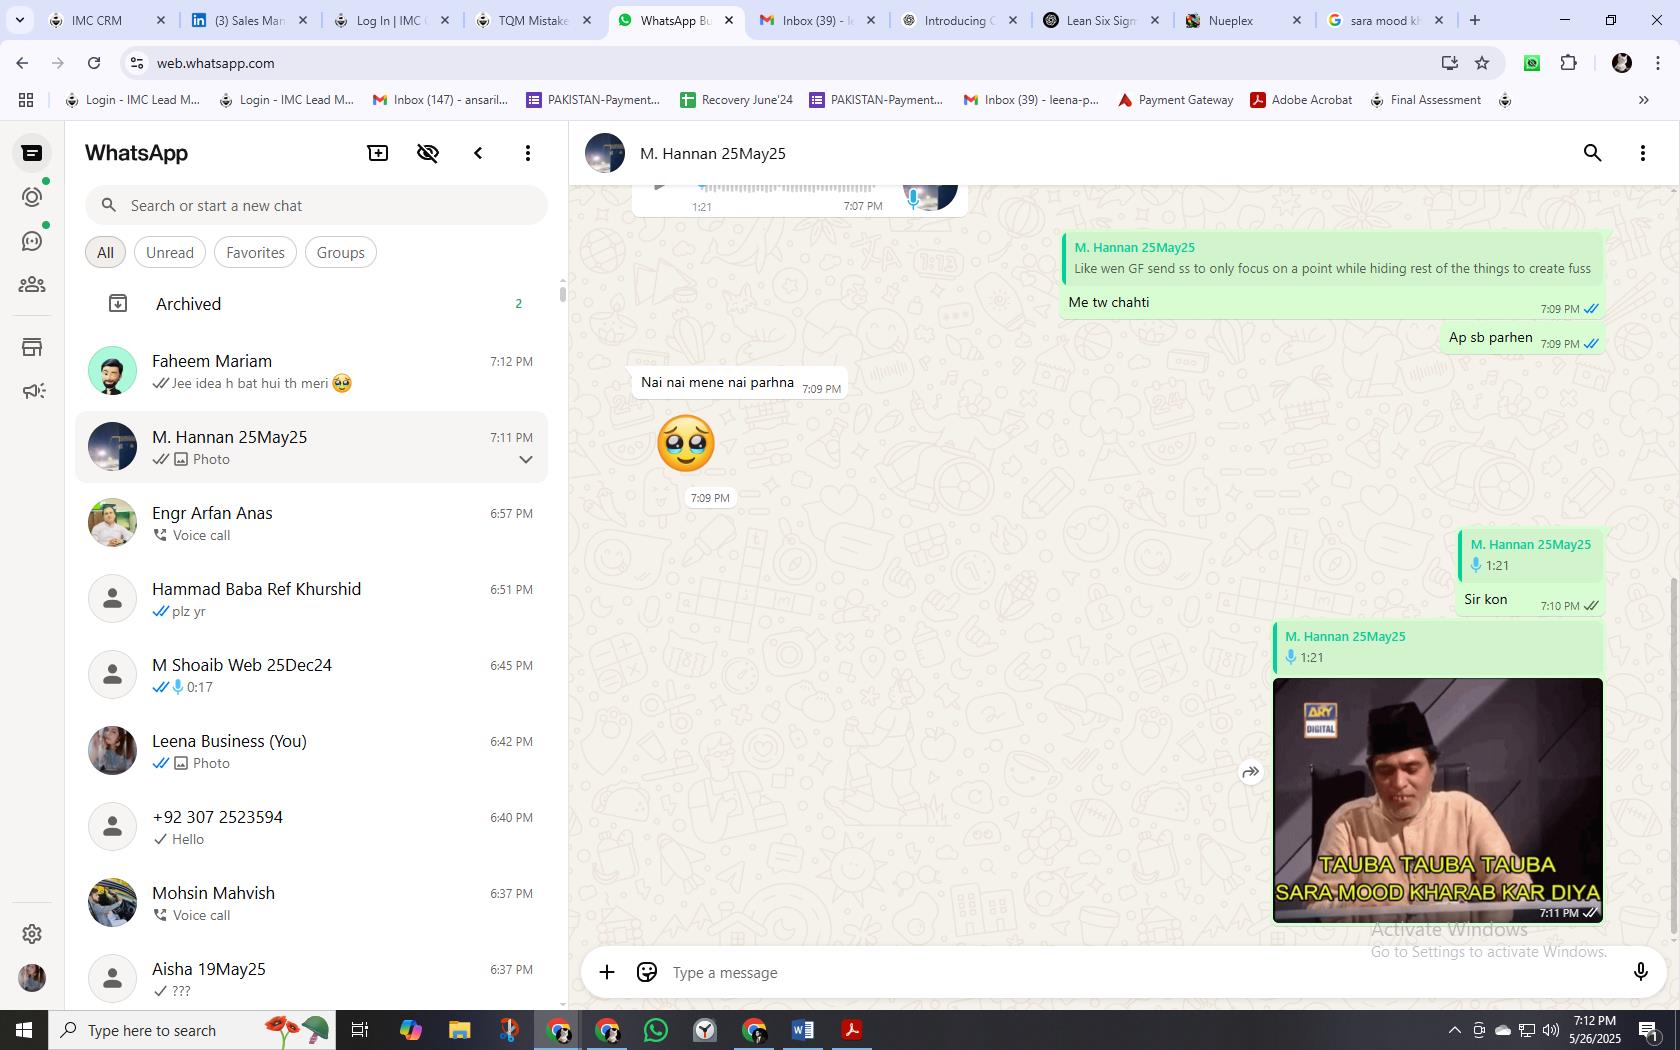The height and width of the screenshot is (1050, 1680).
Task: Open +92 307 2523594 chat
Action: click(311, 827)
